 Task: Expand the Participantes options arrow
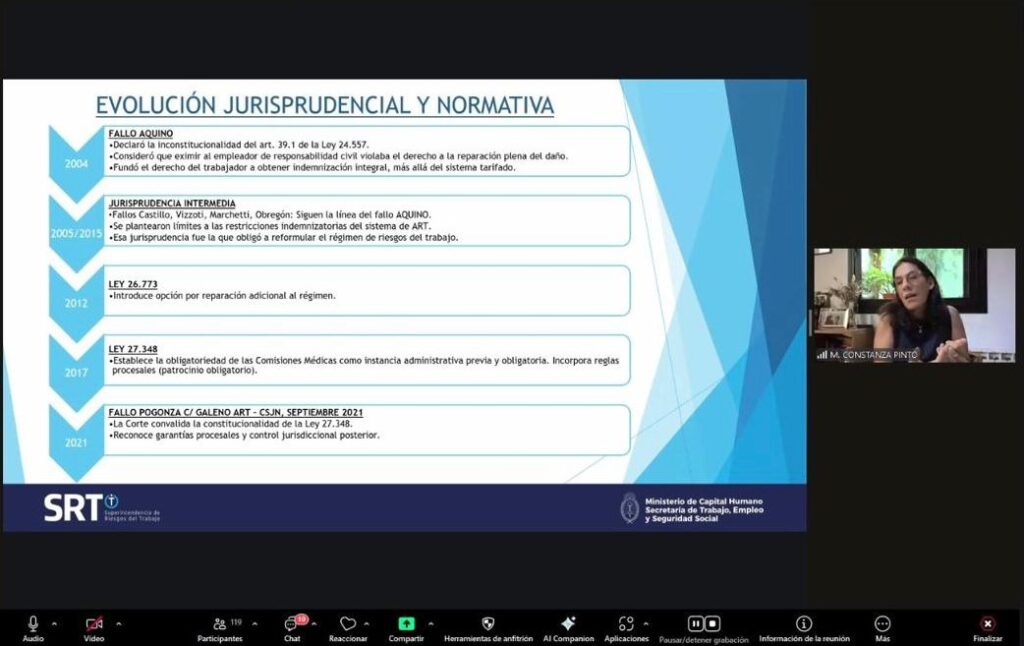[254, 623]
